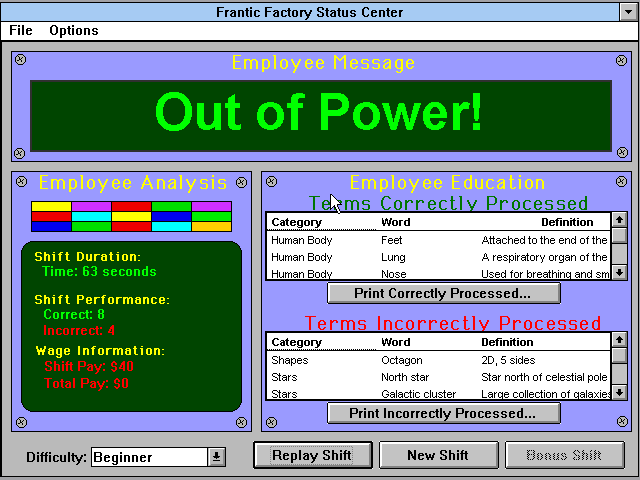Viewport: 640px width, 480px height.
Task: Click the 'Total Pay: $0' value
Action: [x=87, y=383]
